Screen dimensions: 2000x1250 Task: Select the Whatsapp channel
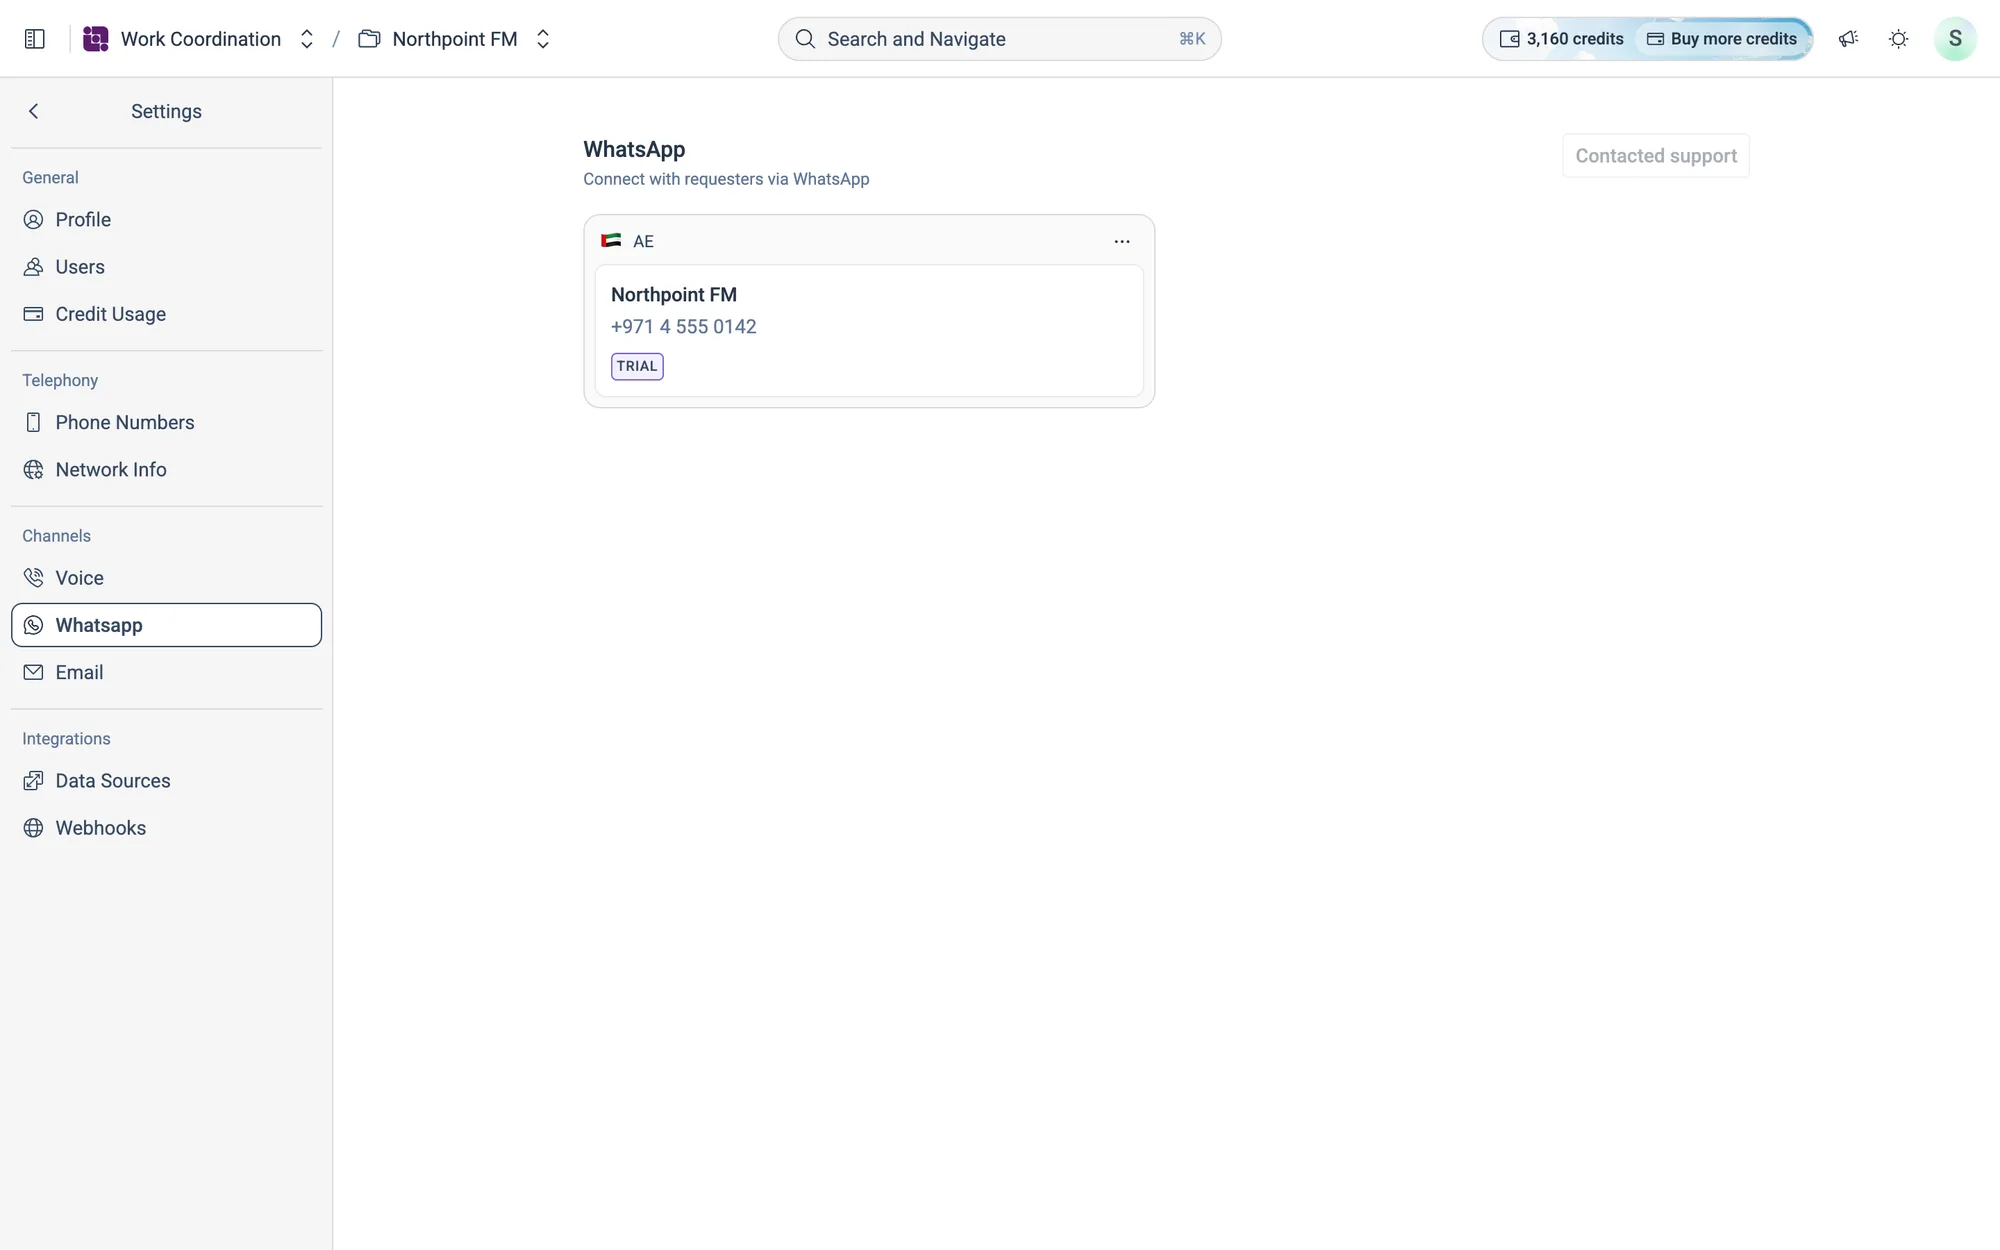[166, 625]
